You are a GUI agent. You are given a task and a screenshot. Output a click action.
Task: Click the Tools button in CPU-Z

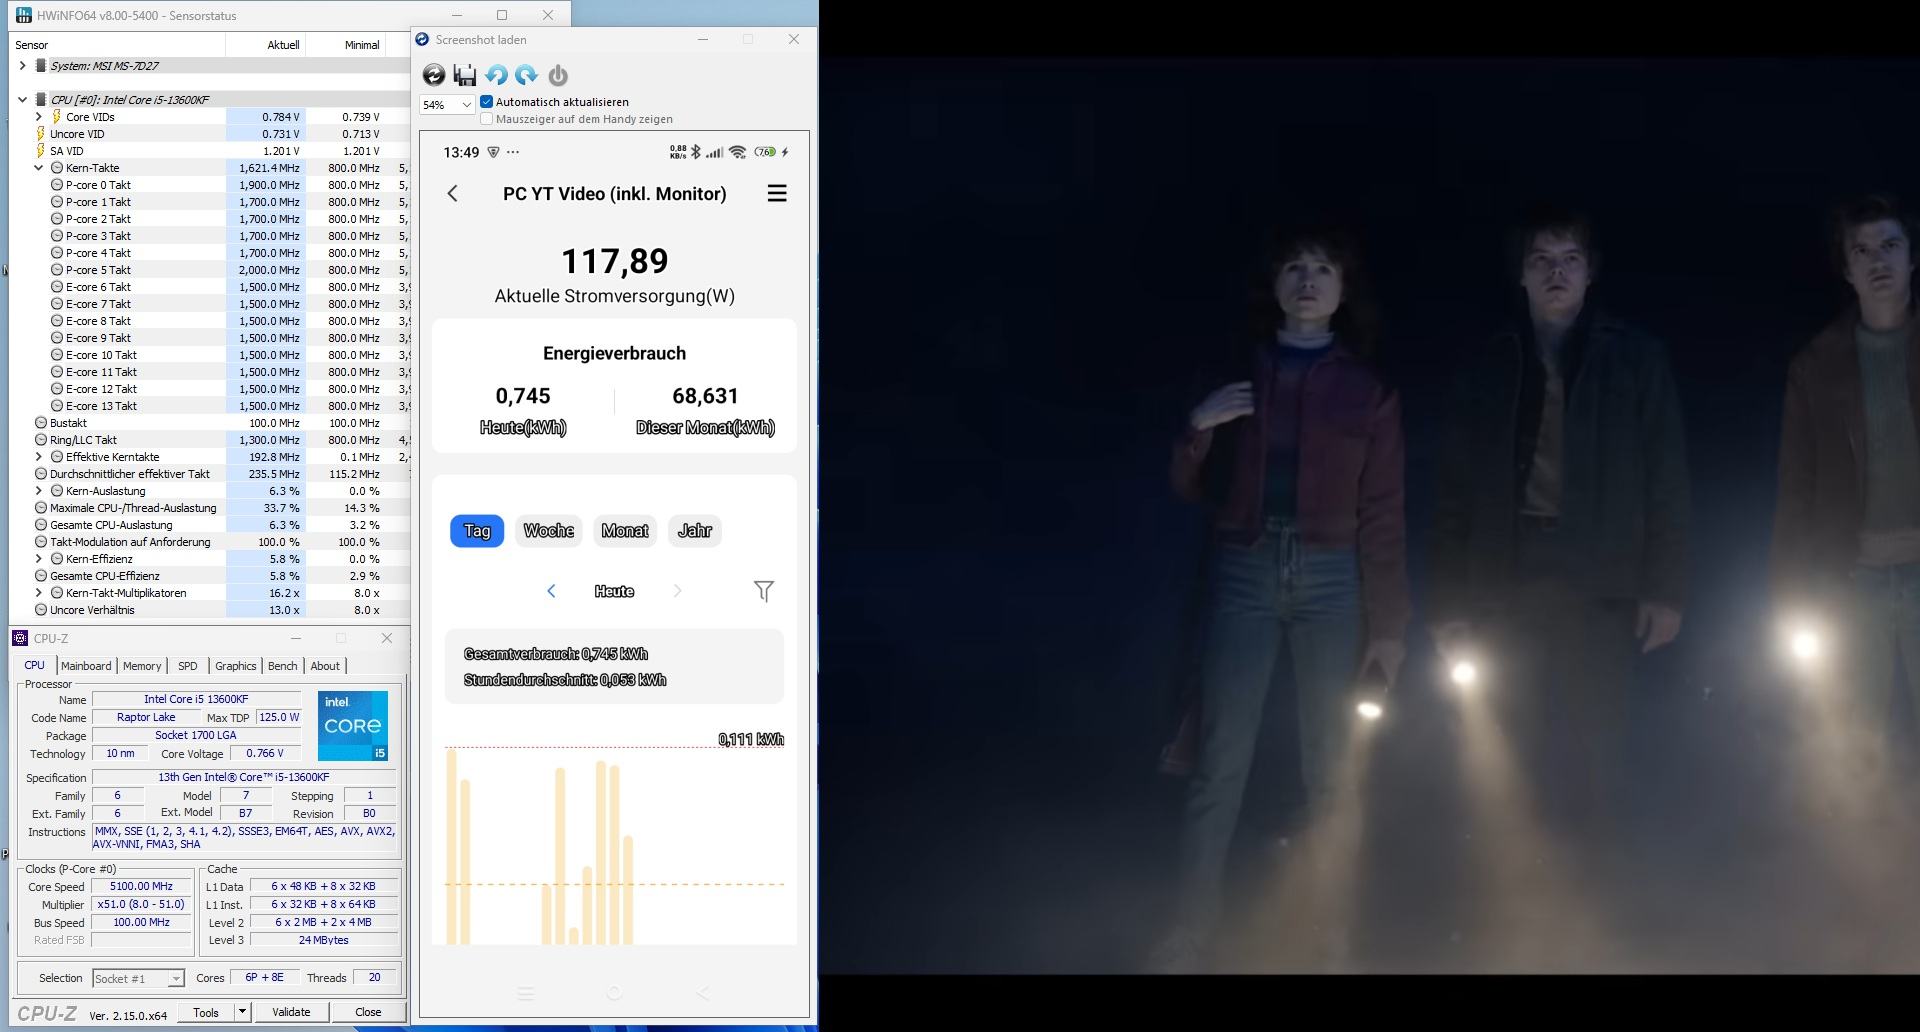pyautogui.click(x=206, y=1012)
